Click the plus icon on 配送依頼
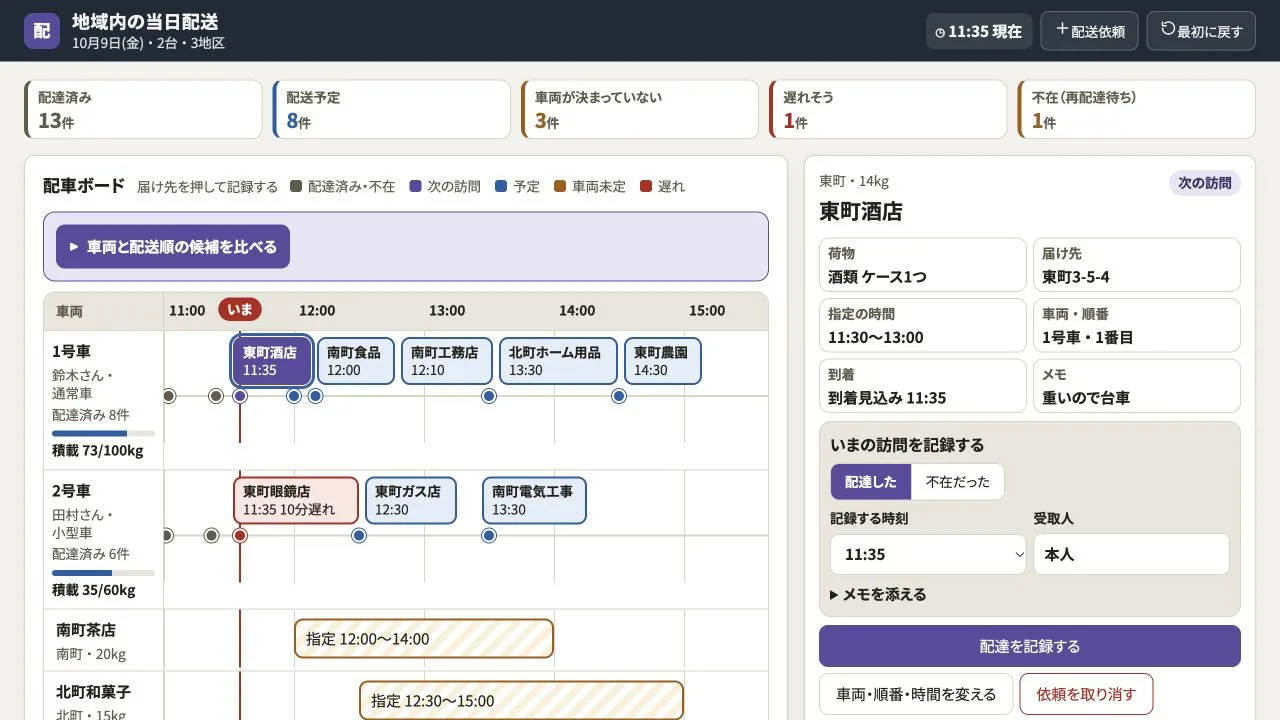The height and width of the screenshot is (720, 1280). pos(1062,29)
